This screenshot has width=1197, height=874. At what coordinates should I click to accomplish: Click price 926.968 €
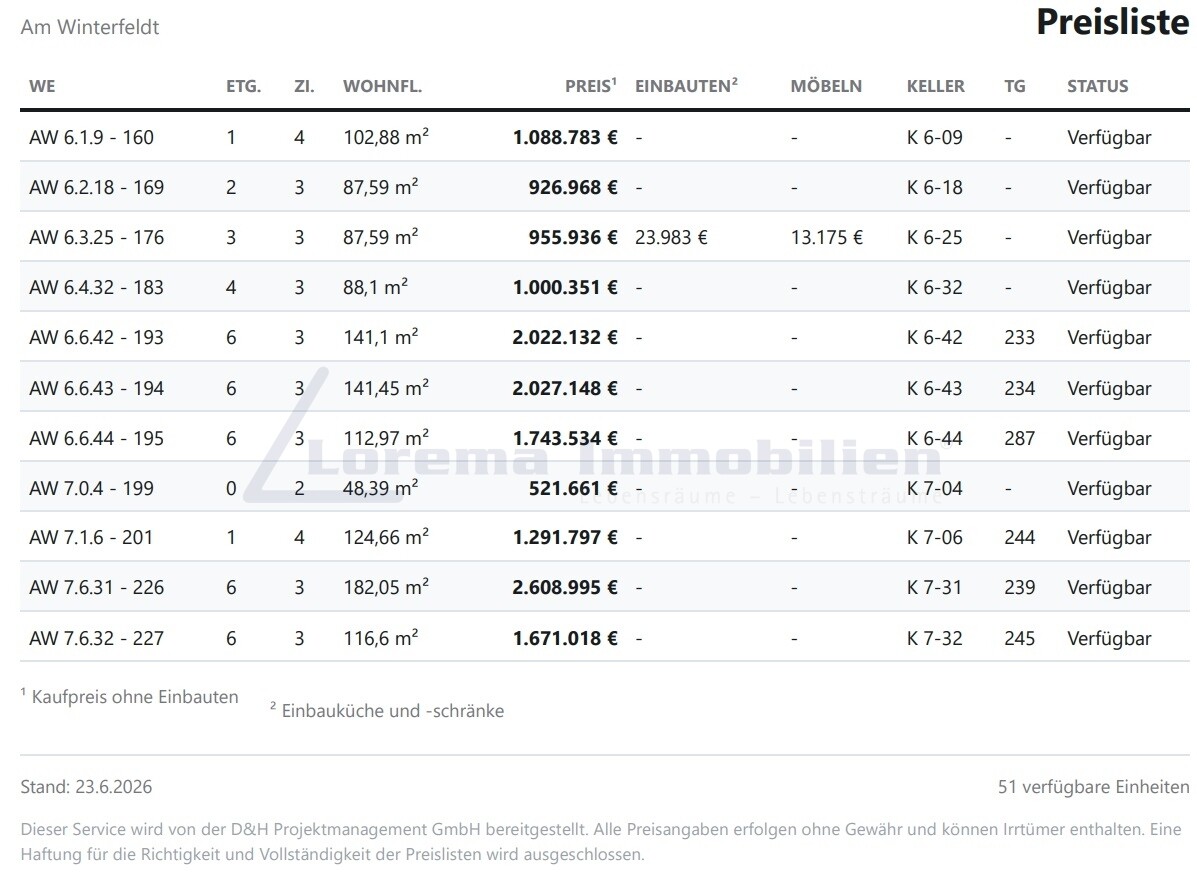573,188
